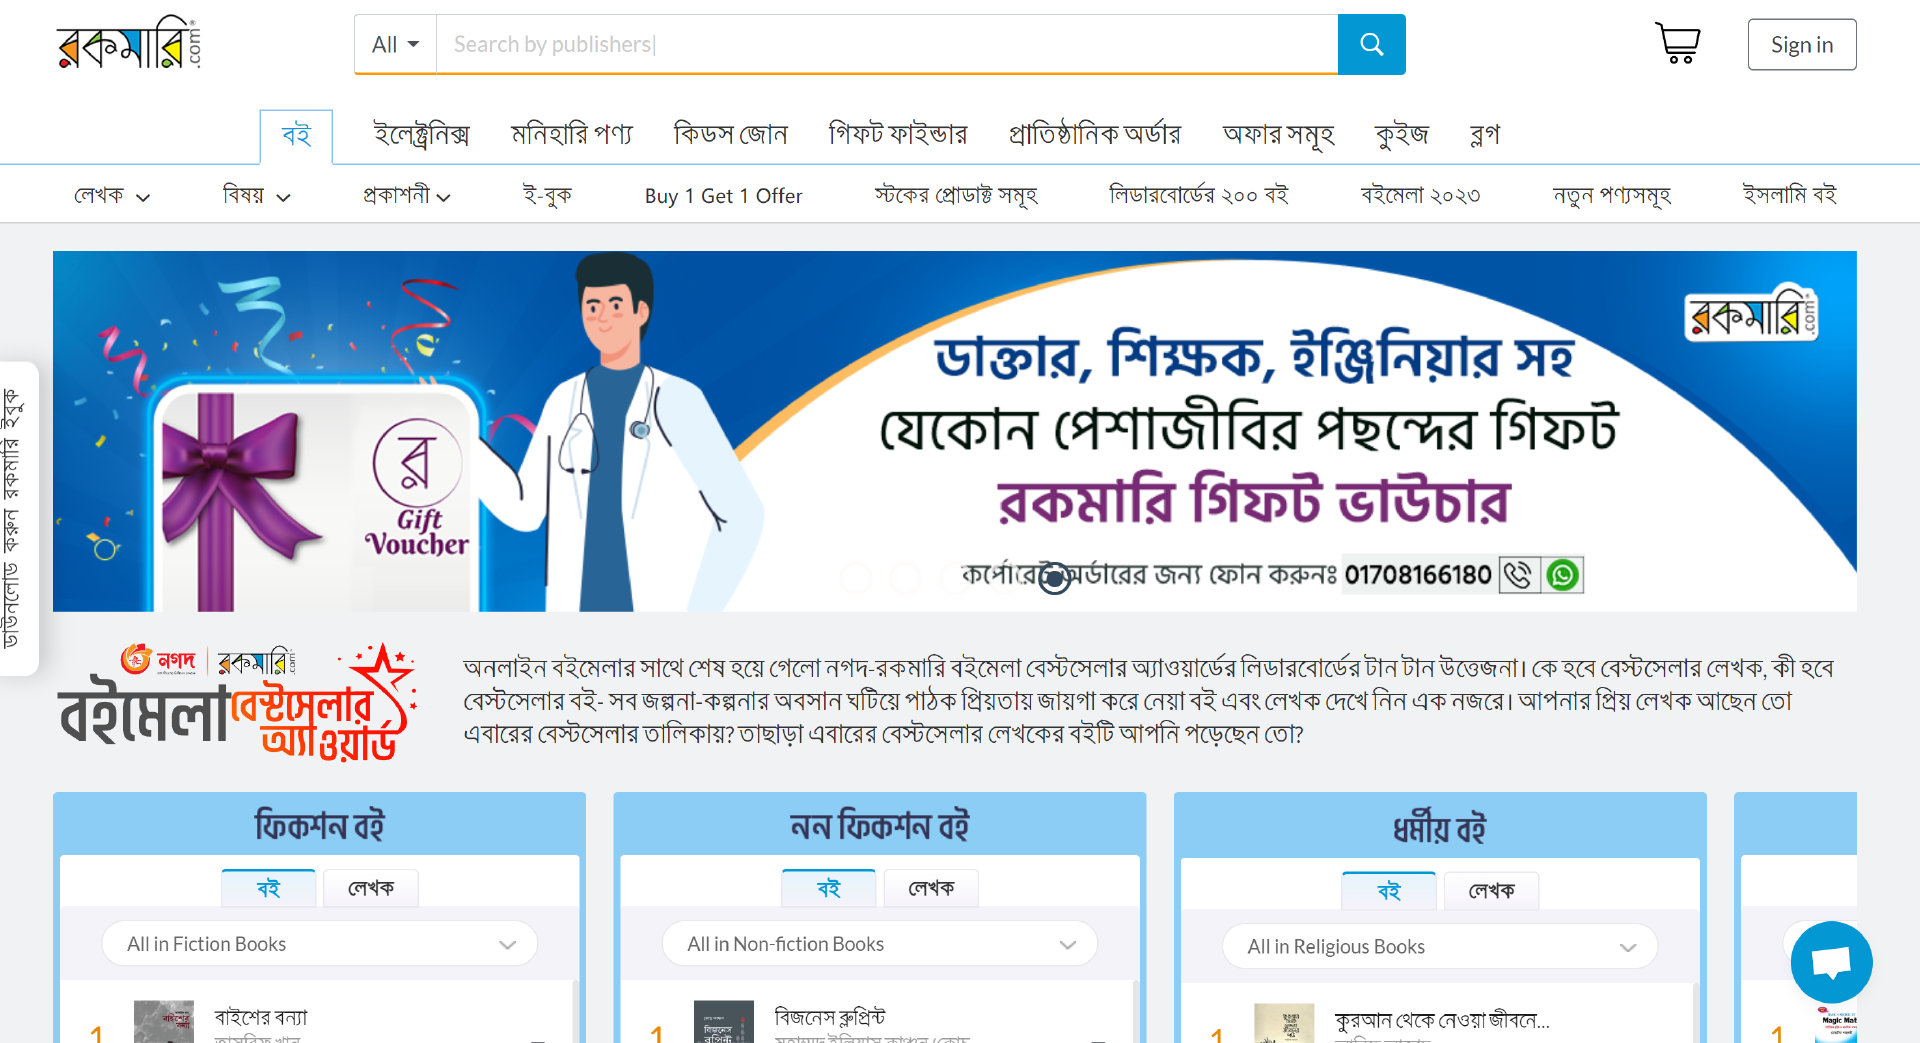Select the active carousel slide indicator dot
This screenshot has width=1920, height=1043.
click(1054, 578)
